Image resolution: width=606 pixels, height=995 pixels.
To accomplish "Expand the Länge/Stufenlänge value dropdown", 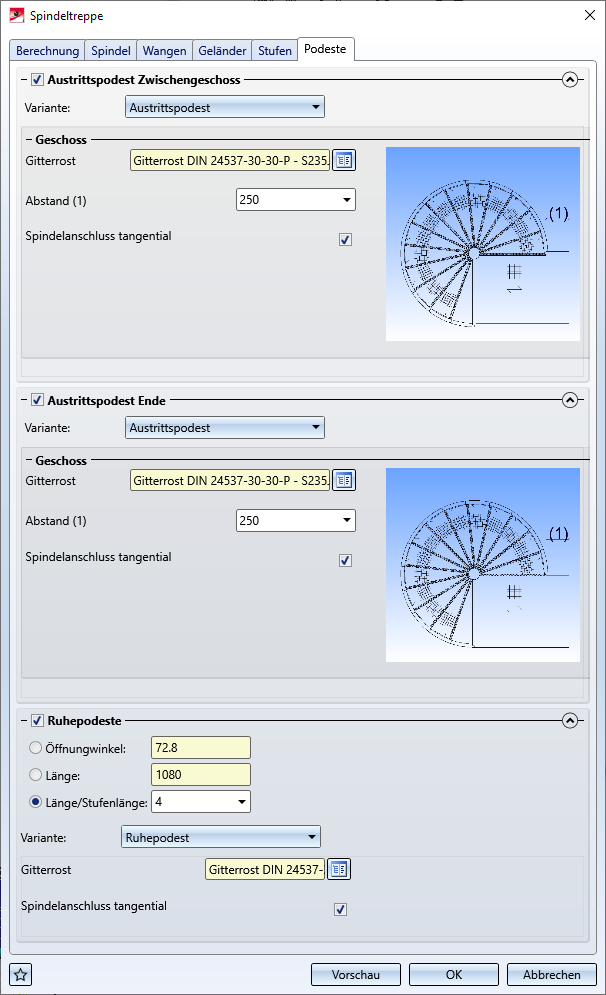I will (x=241, y=802).
